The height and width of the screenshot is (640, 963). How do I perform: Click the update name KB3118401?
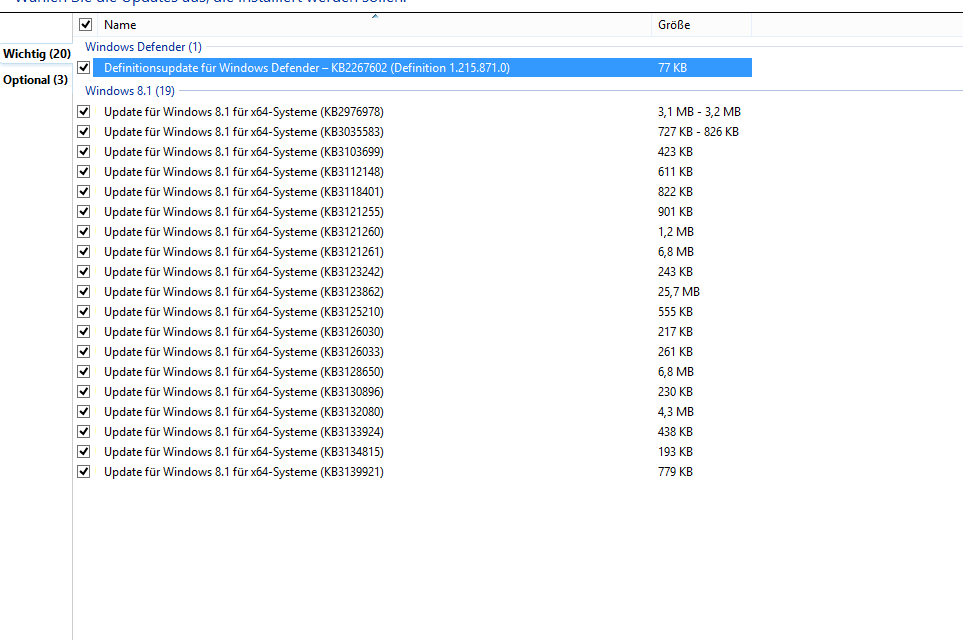tap(244, 192)
